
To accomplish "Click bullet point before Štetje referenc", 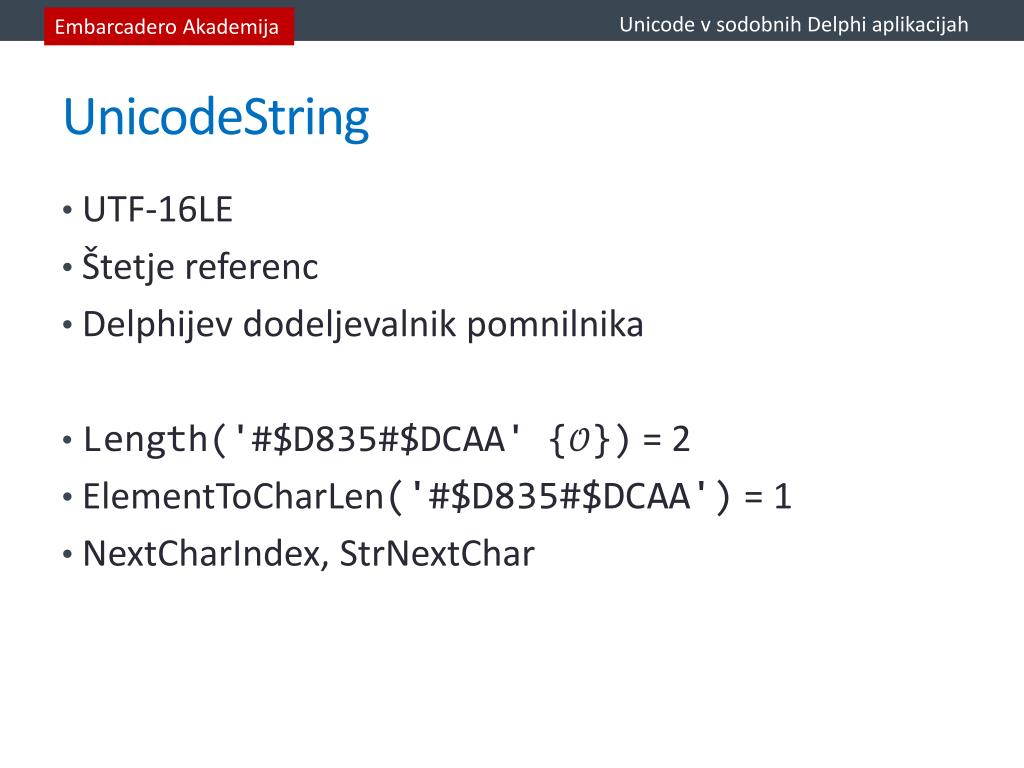I will coord(67,268).
